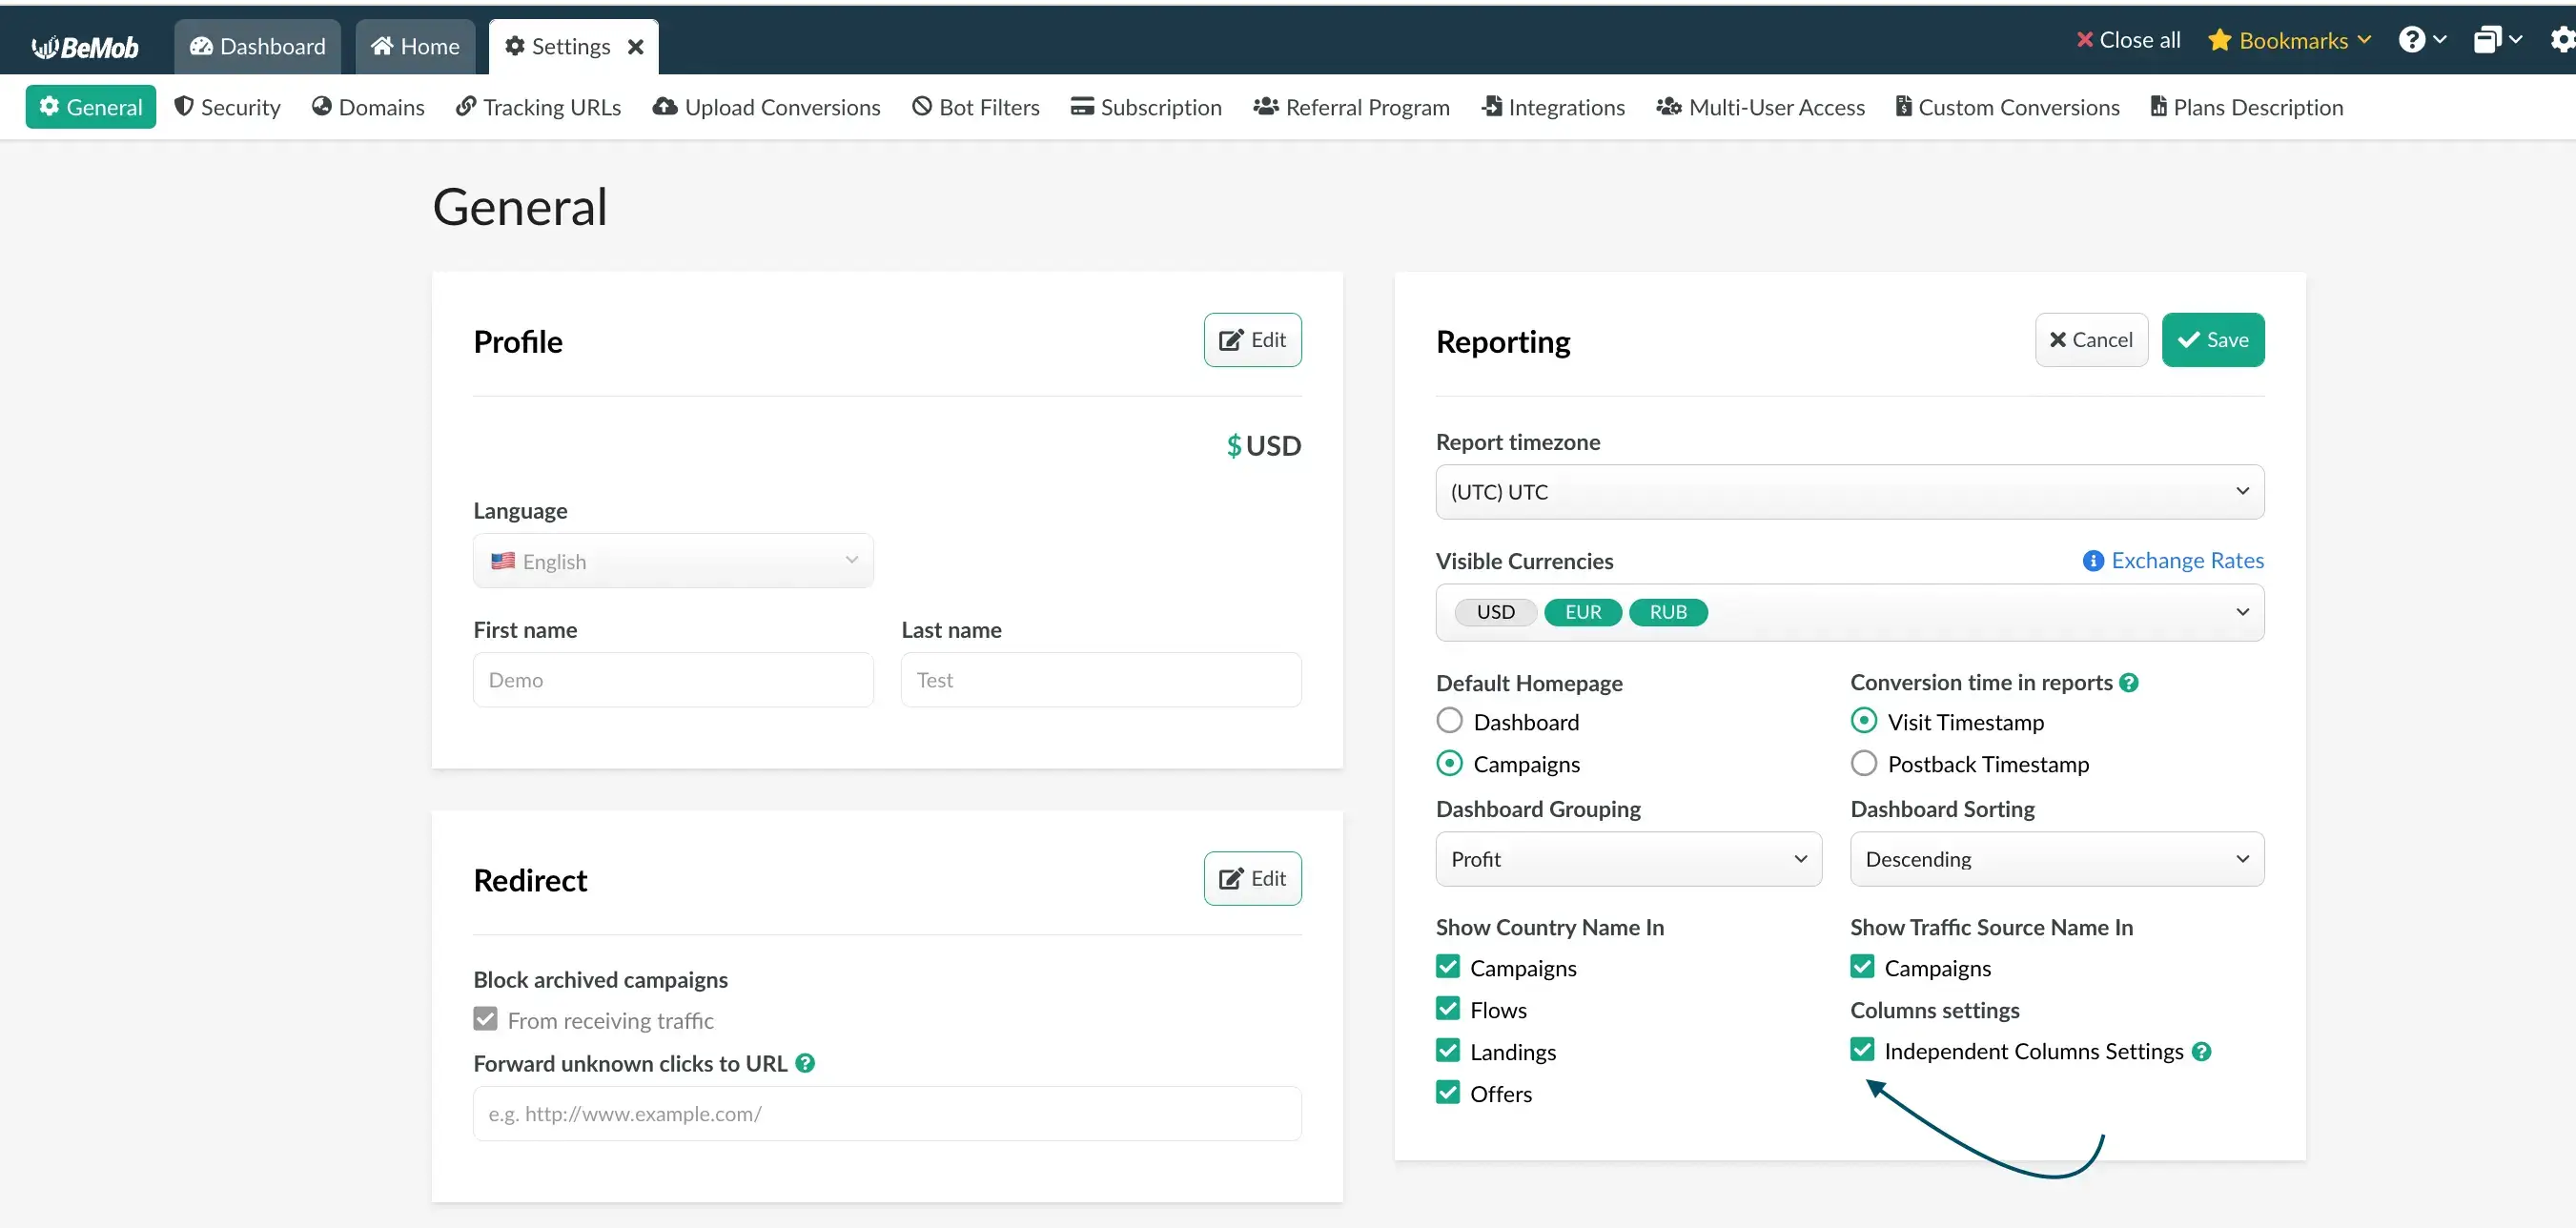Click the Integrations icon
Screen dimensions: 2576x1228
[x=1497, y=105]
